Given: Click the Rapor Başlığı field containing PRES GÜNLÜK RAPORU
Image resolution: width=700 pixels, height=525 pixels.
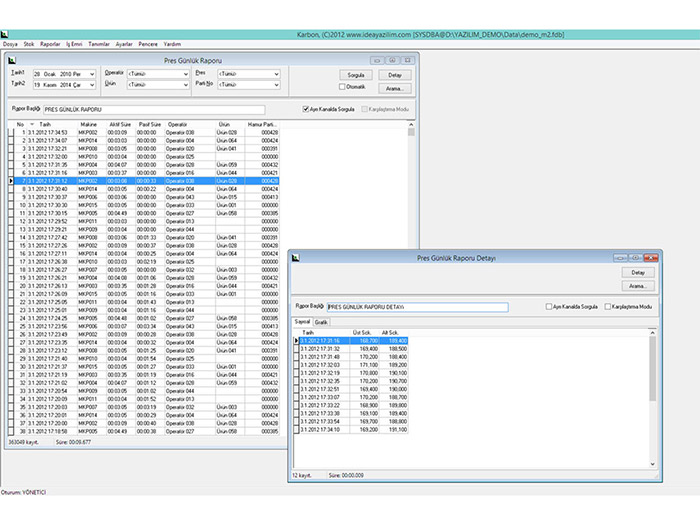Looking at the screenshot, I should coord(154,109).
